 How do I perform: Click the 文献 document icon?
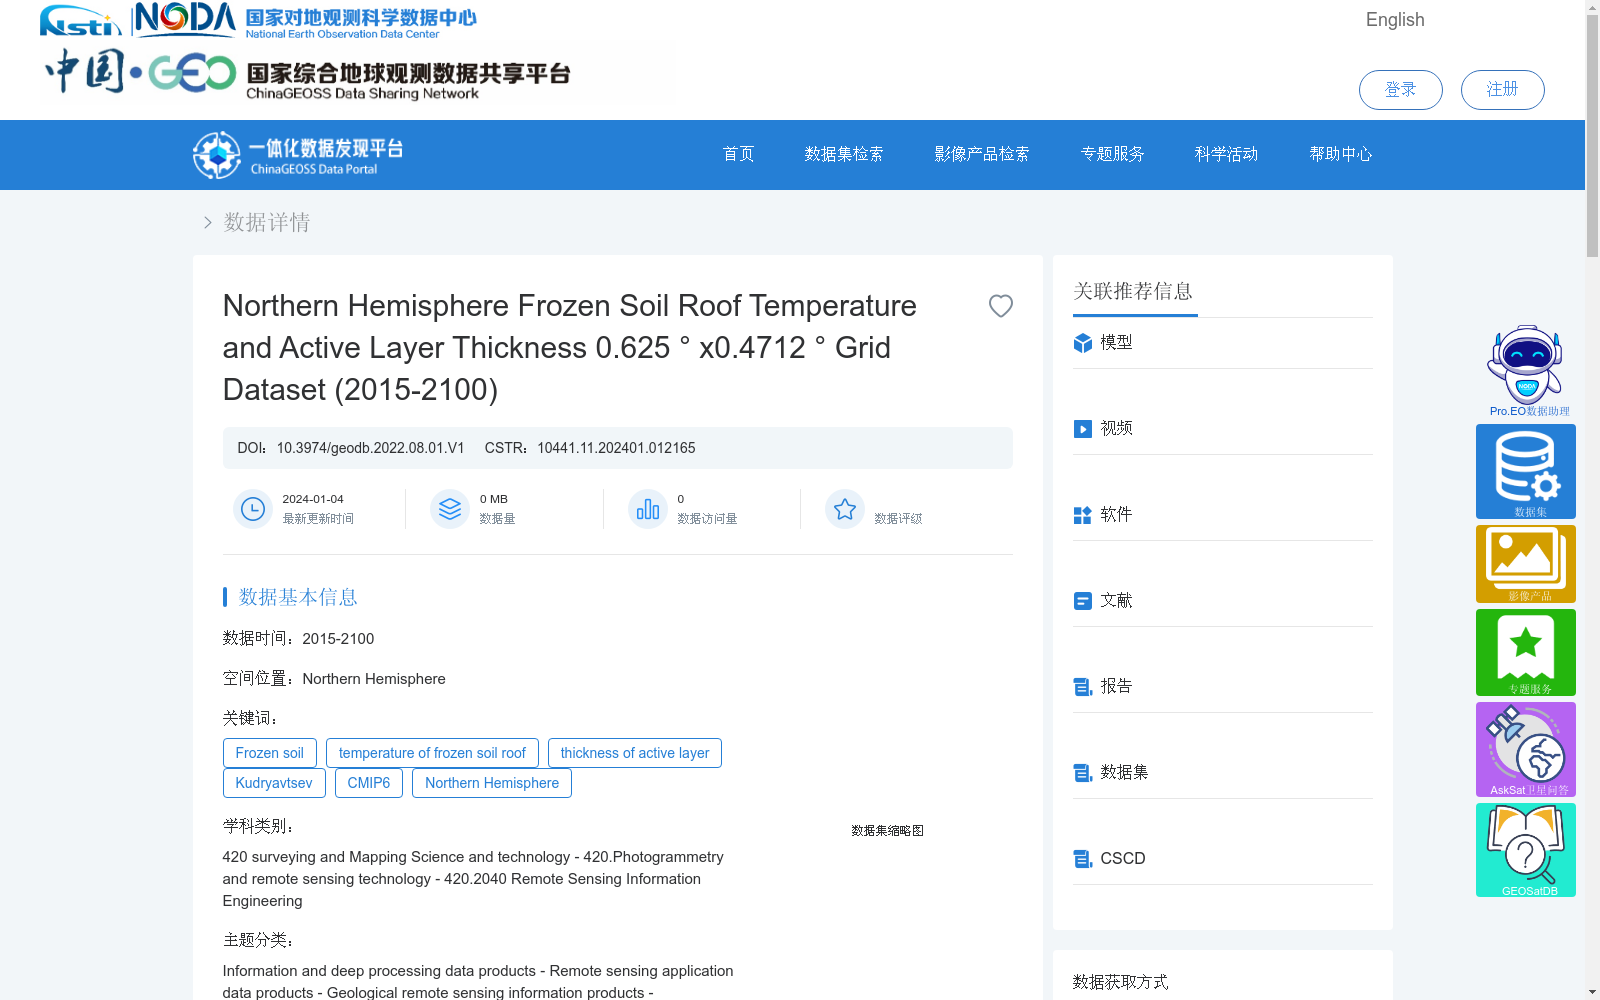(x=1083, y=601)
